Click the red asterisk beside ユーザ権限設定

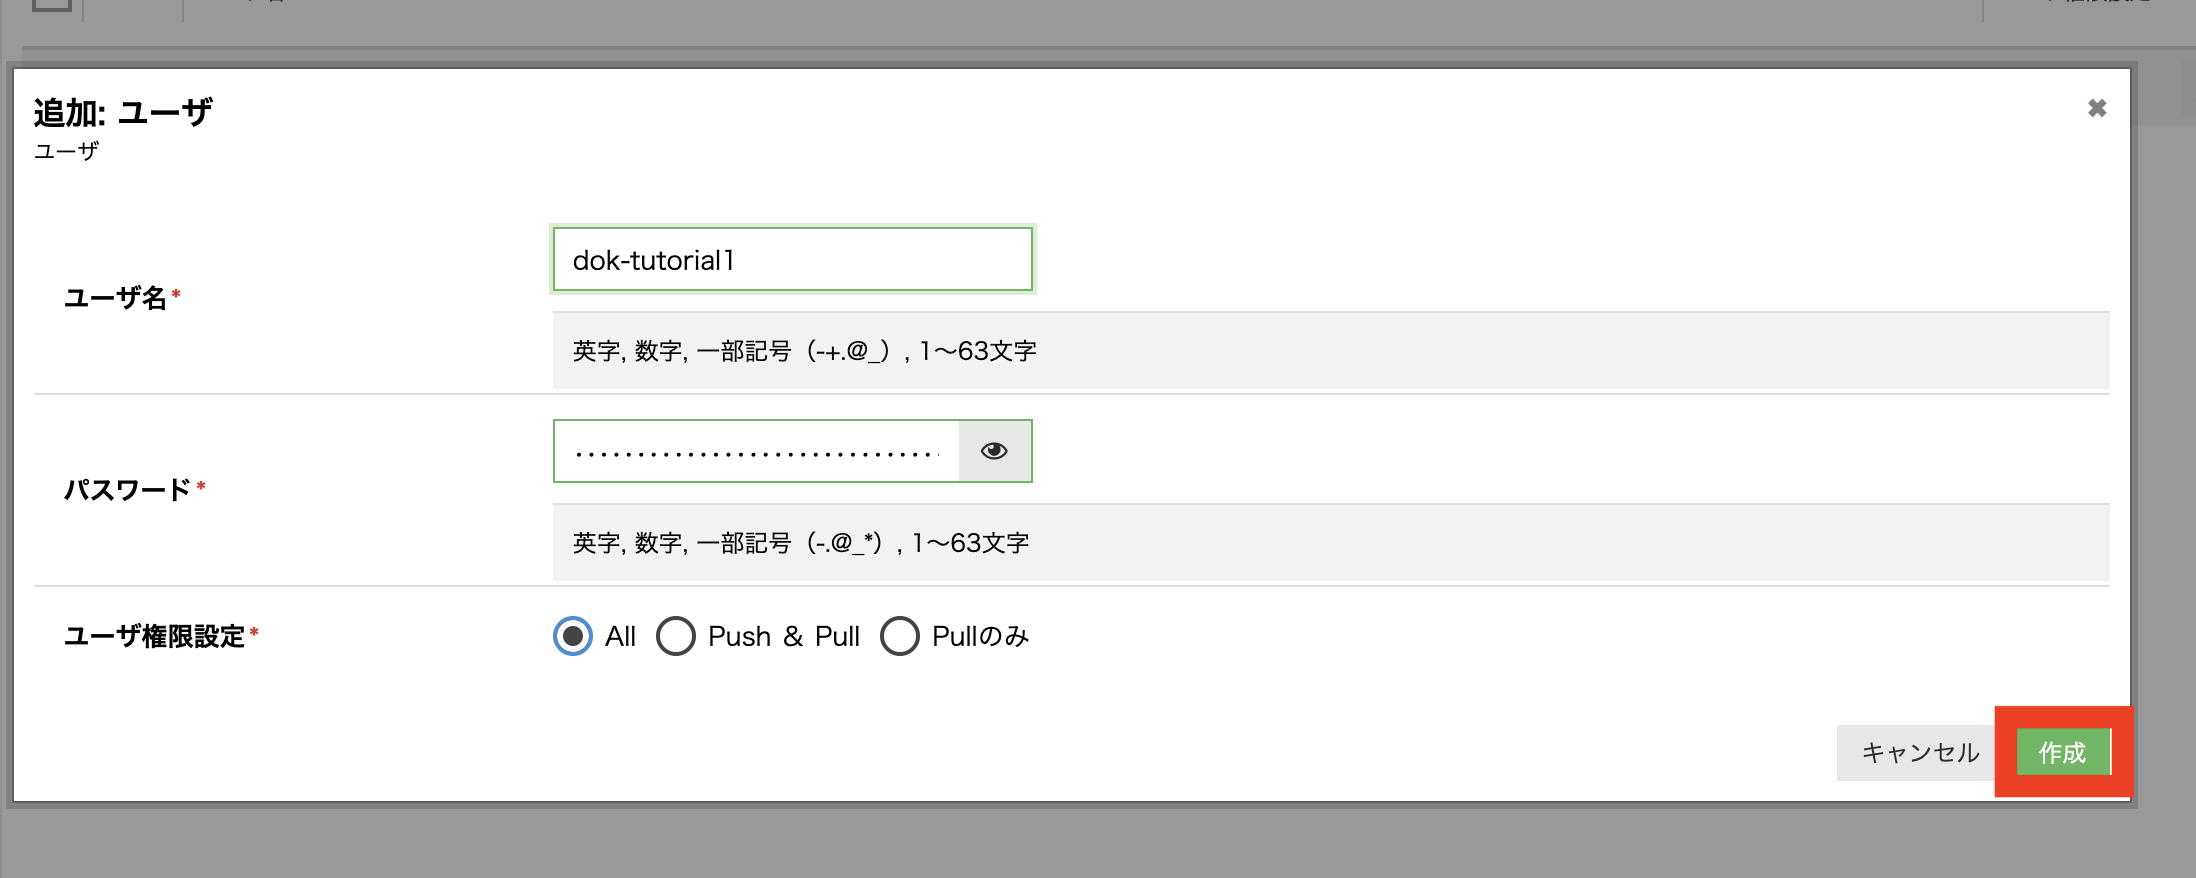click(x=254, y=632)
